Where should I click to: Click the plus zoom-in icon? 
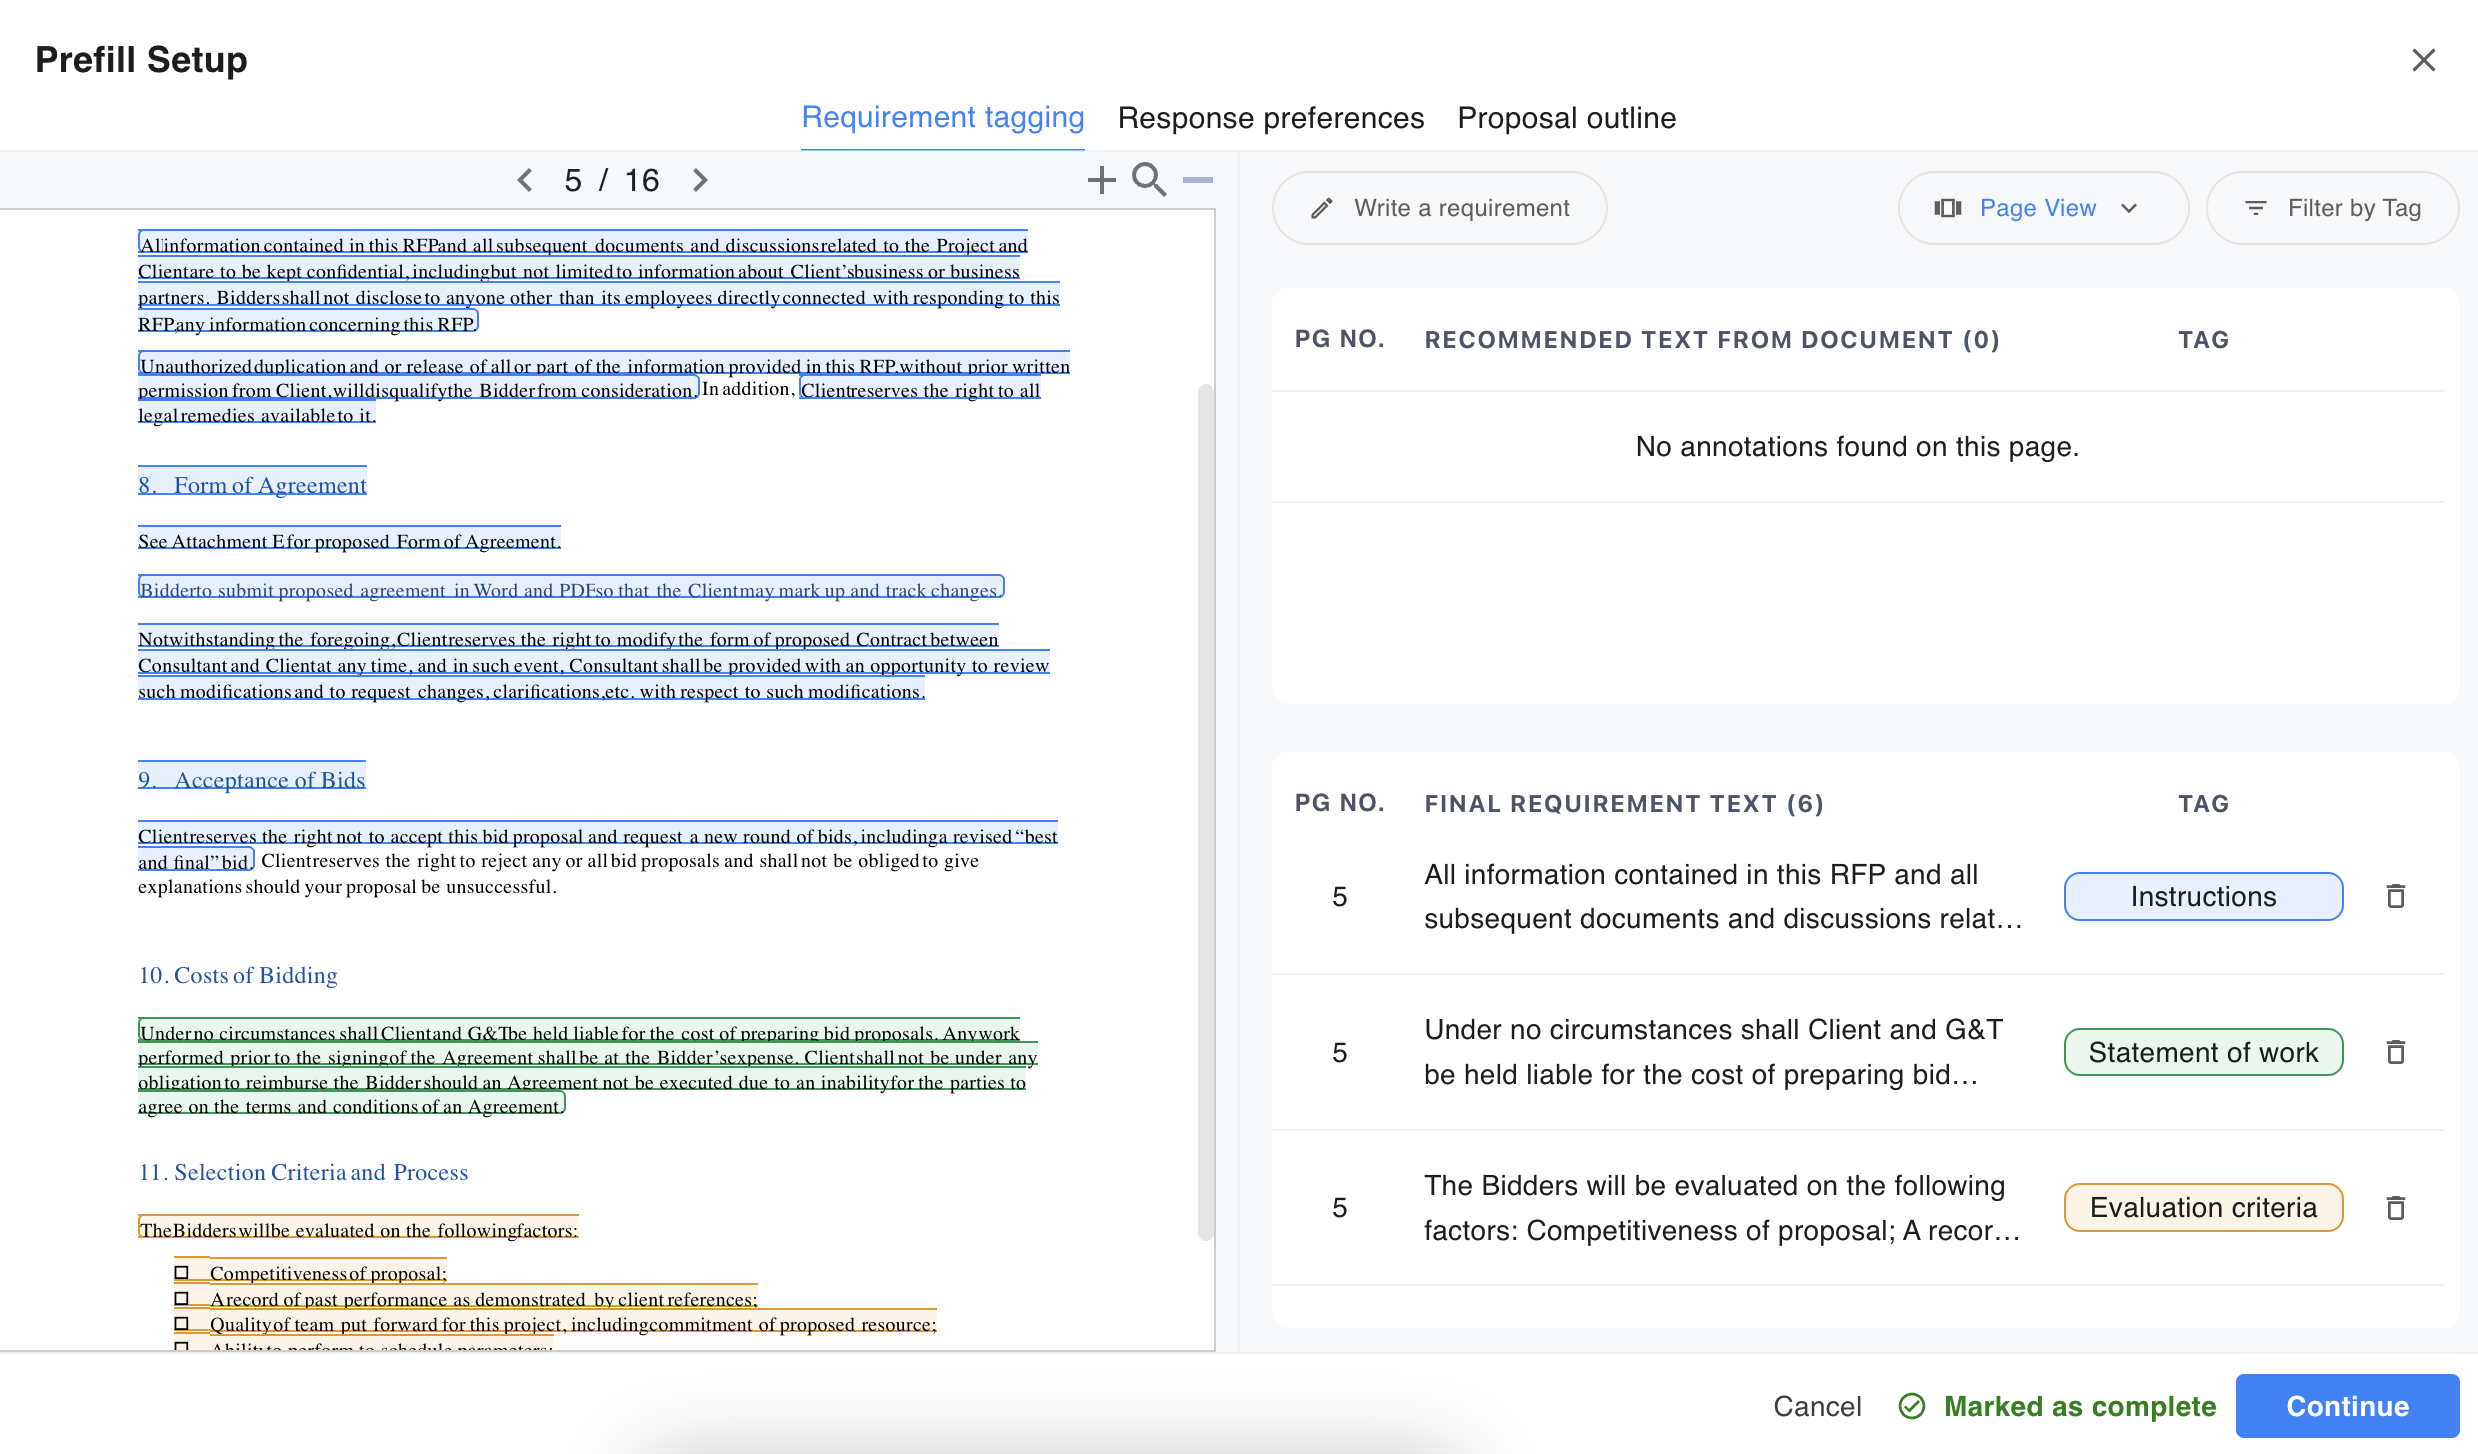(1101, 180)
